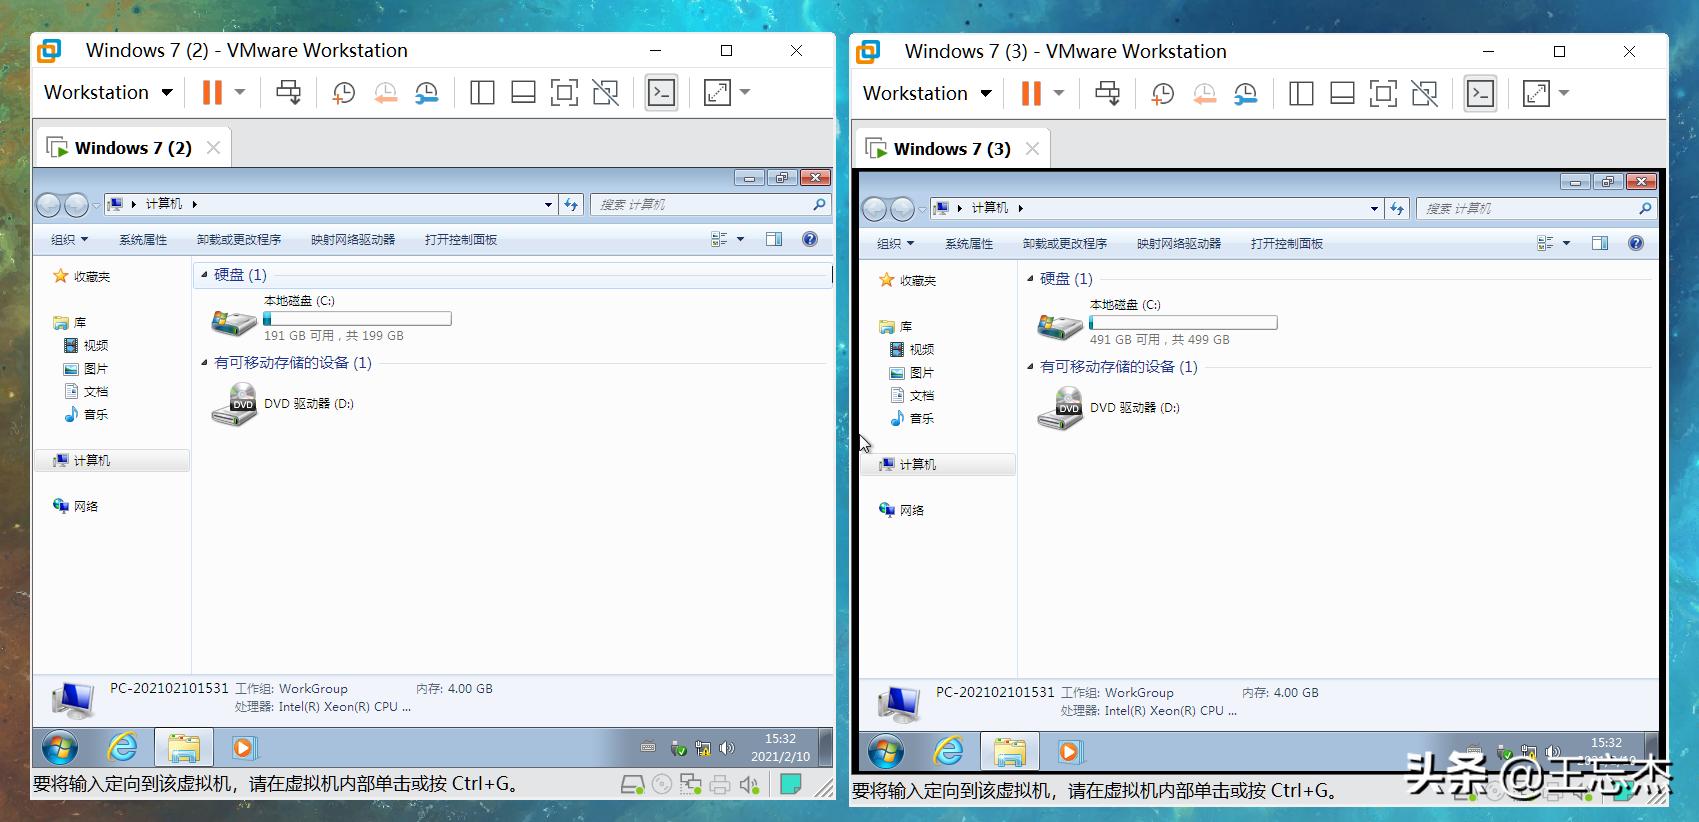Collapse 有可移动存储的设备 (1) group in Windows 7 (3)
This screenshot has height=822, width=1699.
[1031, 366]
